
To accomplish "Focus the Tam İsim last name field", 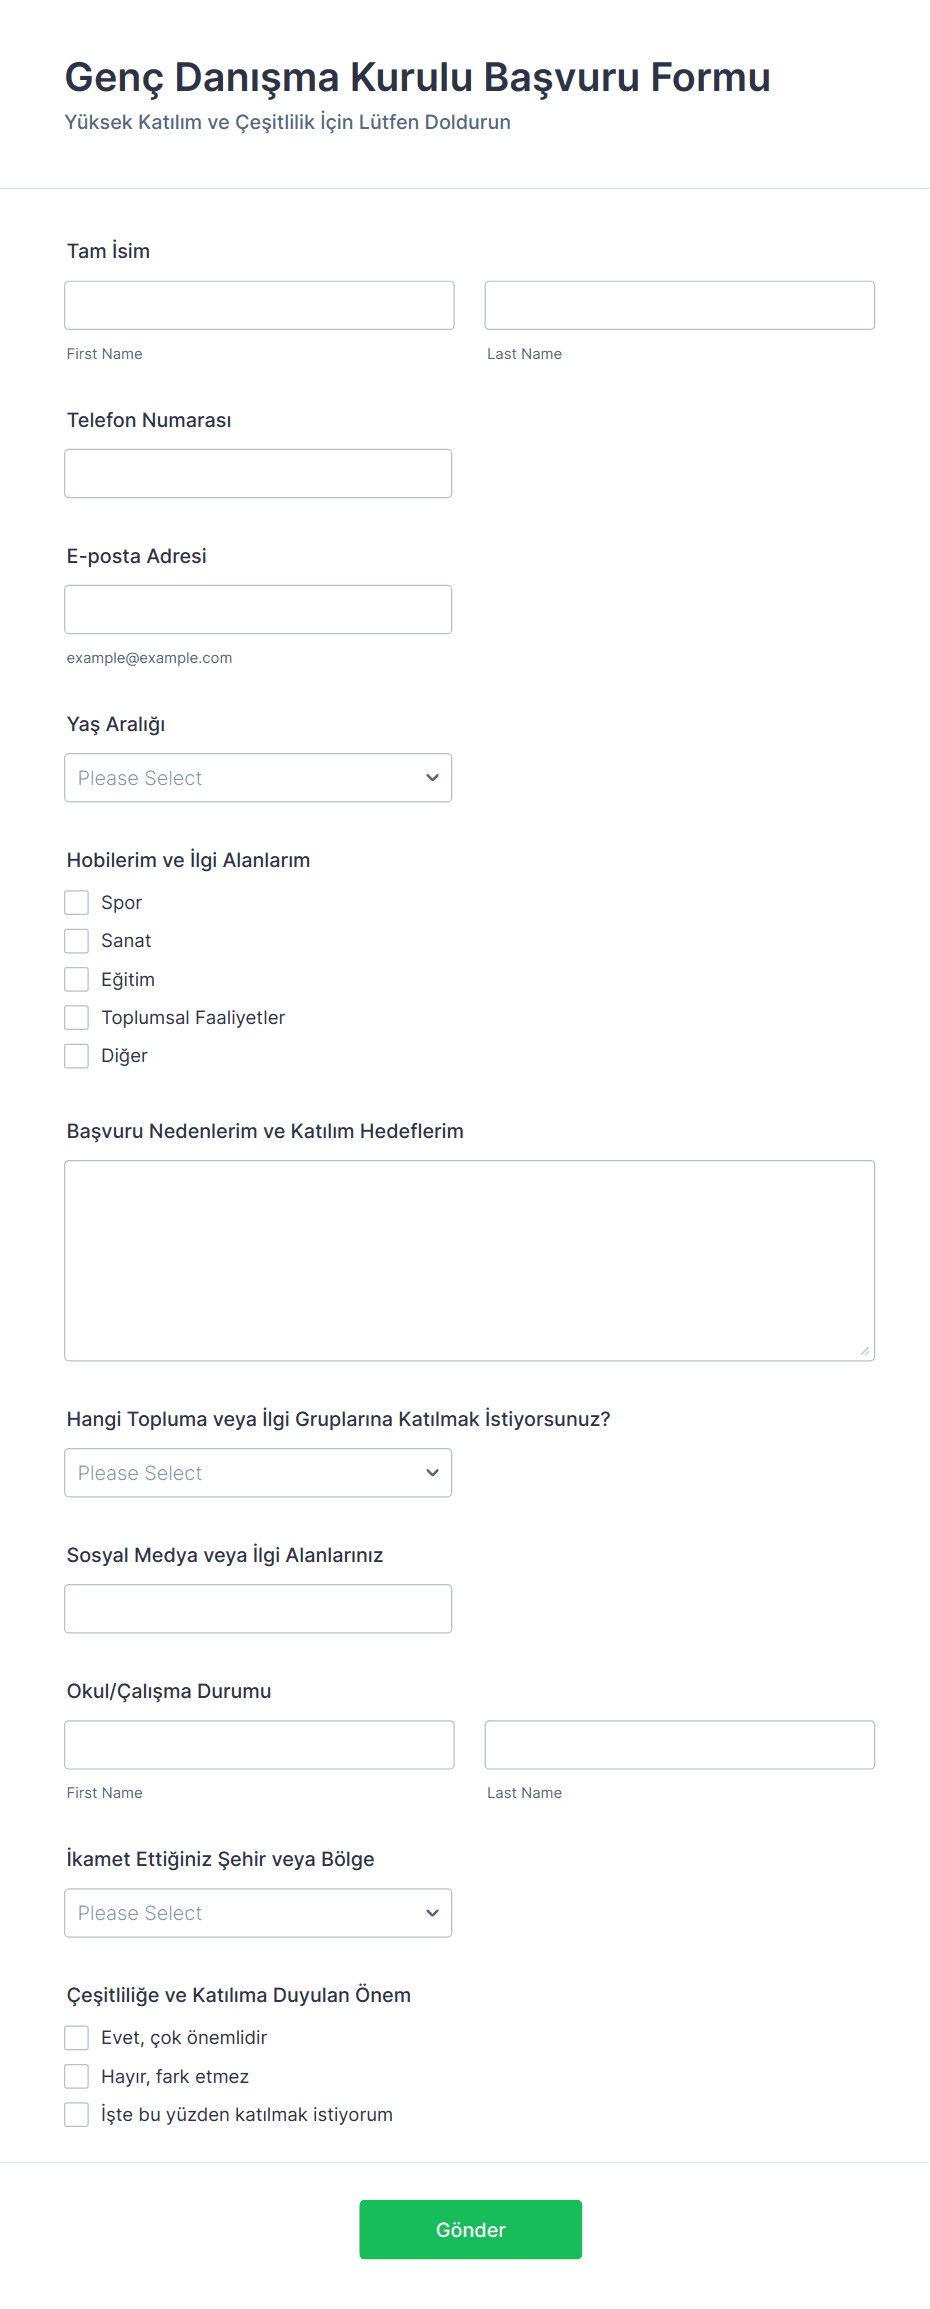I will 679,305.
